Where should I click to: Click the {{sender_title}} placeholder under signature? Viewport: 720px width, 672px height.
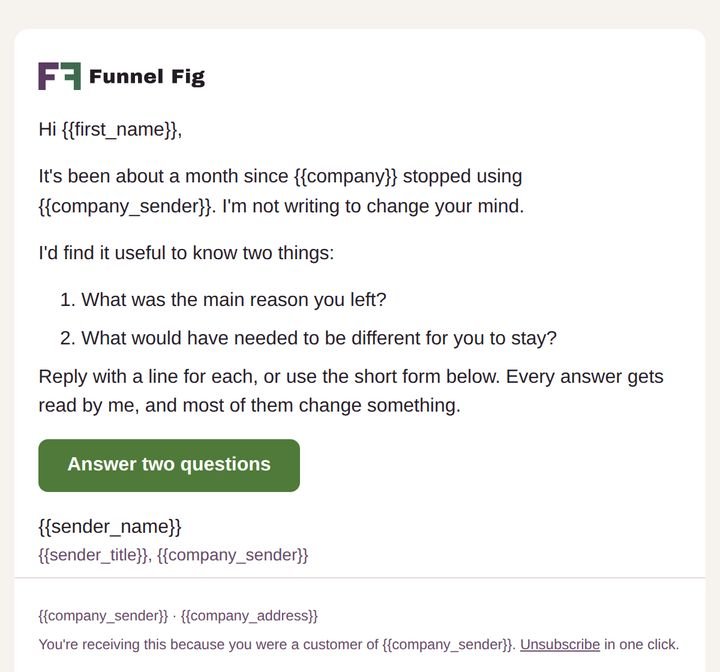[93, 555]
